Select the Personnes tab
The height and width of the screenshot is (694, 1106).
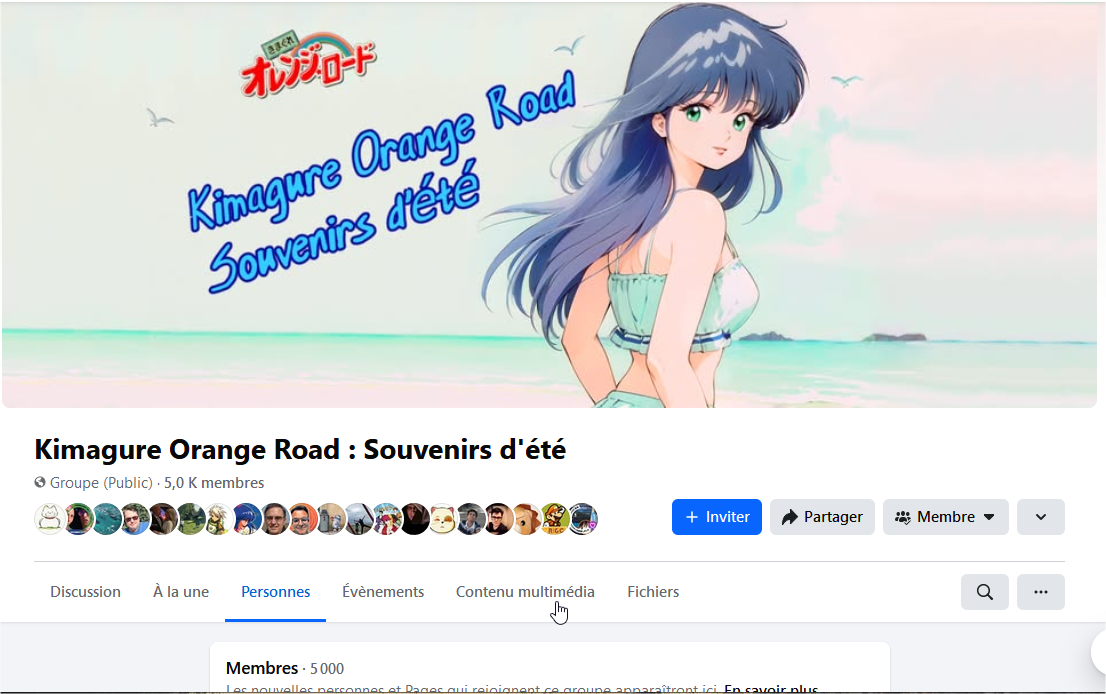pyautogui.click(x=276, y=592)
